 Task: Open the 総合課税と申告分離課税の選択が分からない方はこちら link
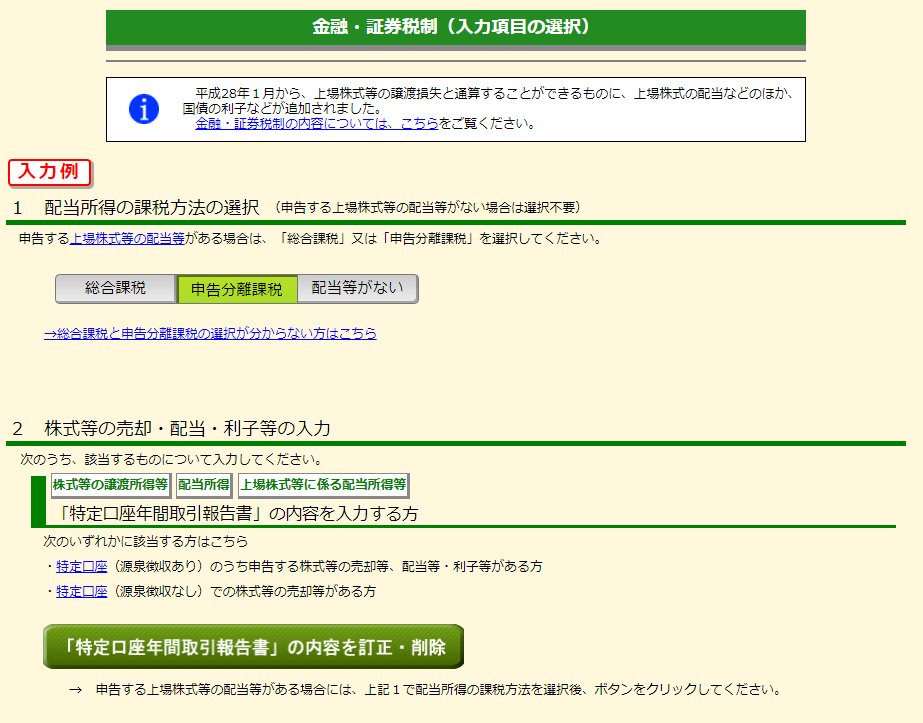pos(210,333)
